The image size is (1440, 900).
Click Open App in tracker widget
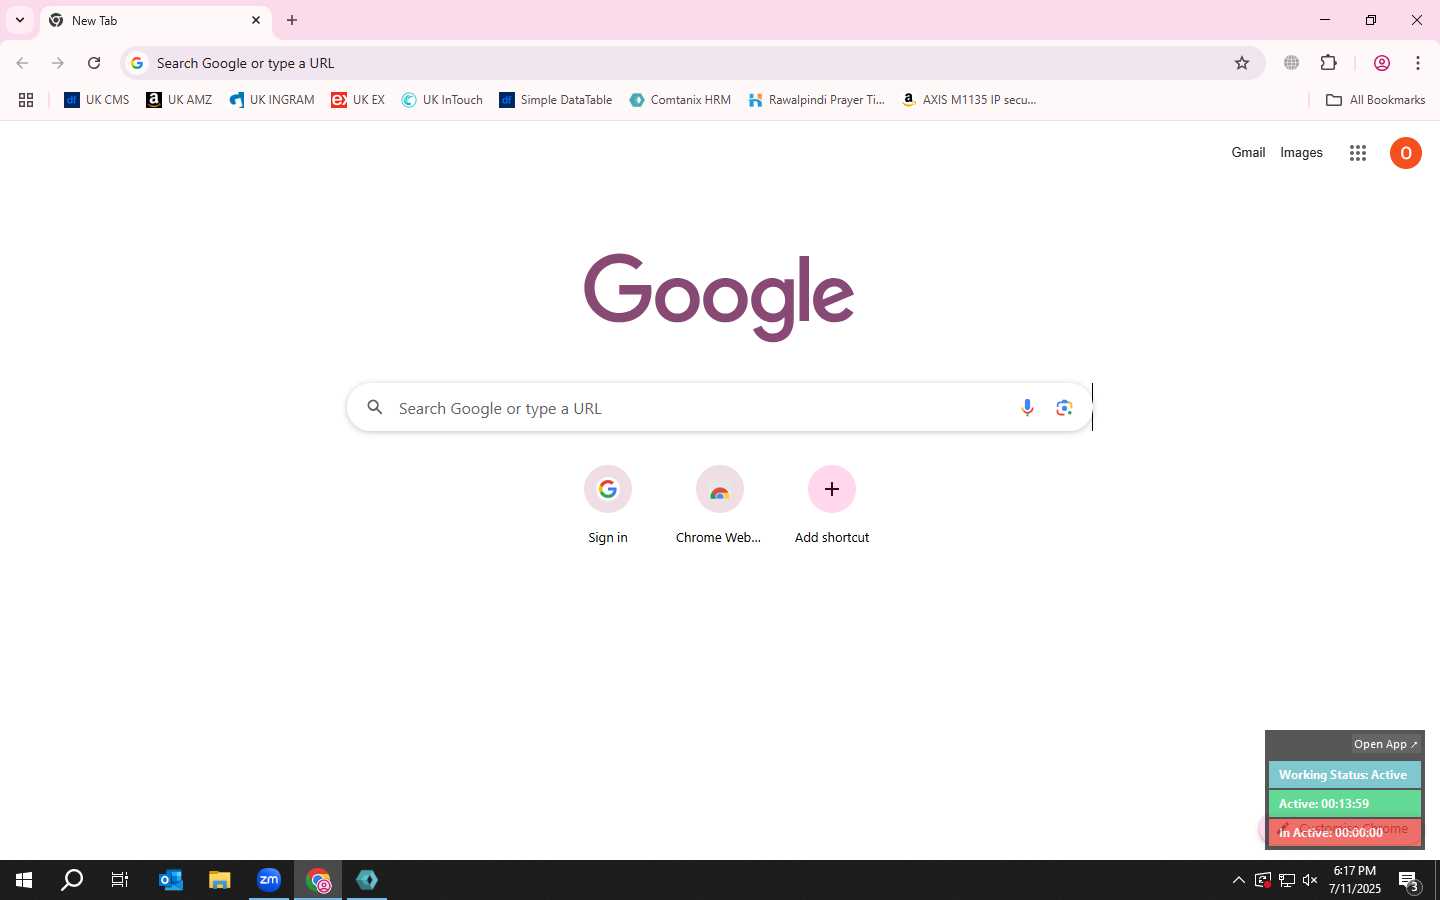pyautogui.click(x=1385, y=744)
